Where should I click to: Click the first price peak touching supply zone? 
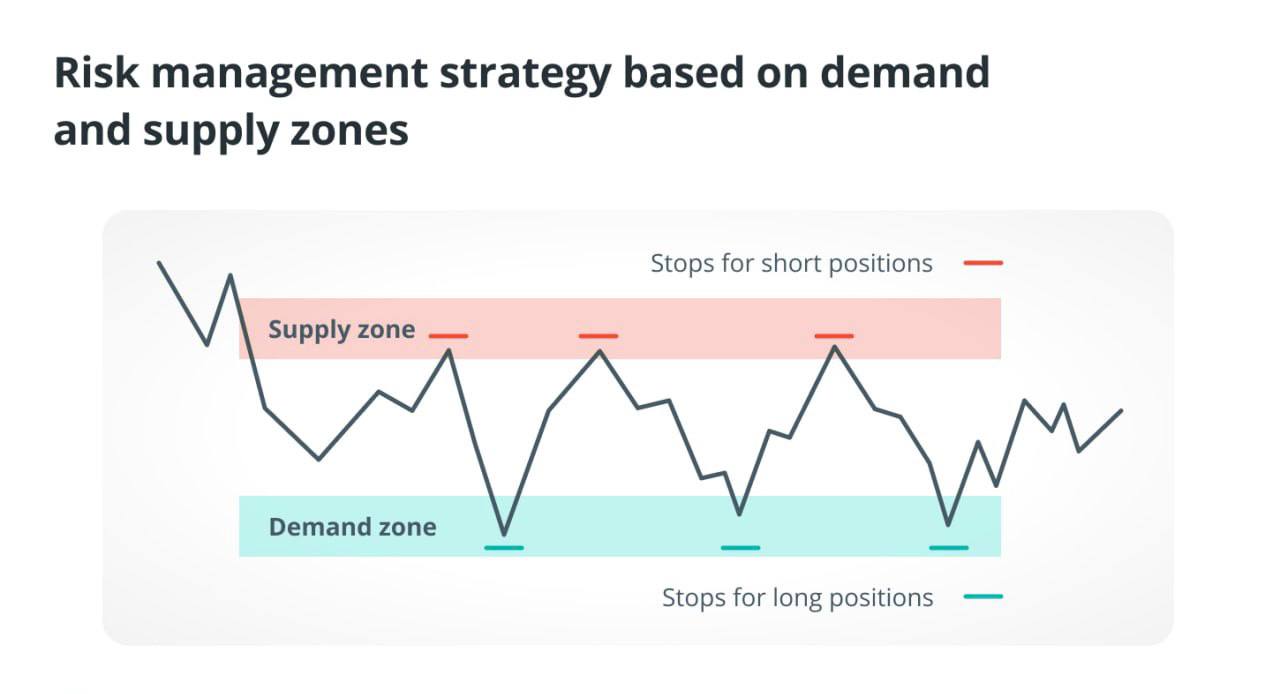[449, 350]
